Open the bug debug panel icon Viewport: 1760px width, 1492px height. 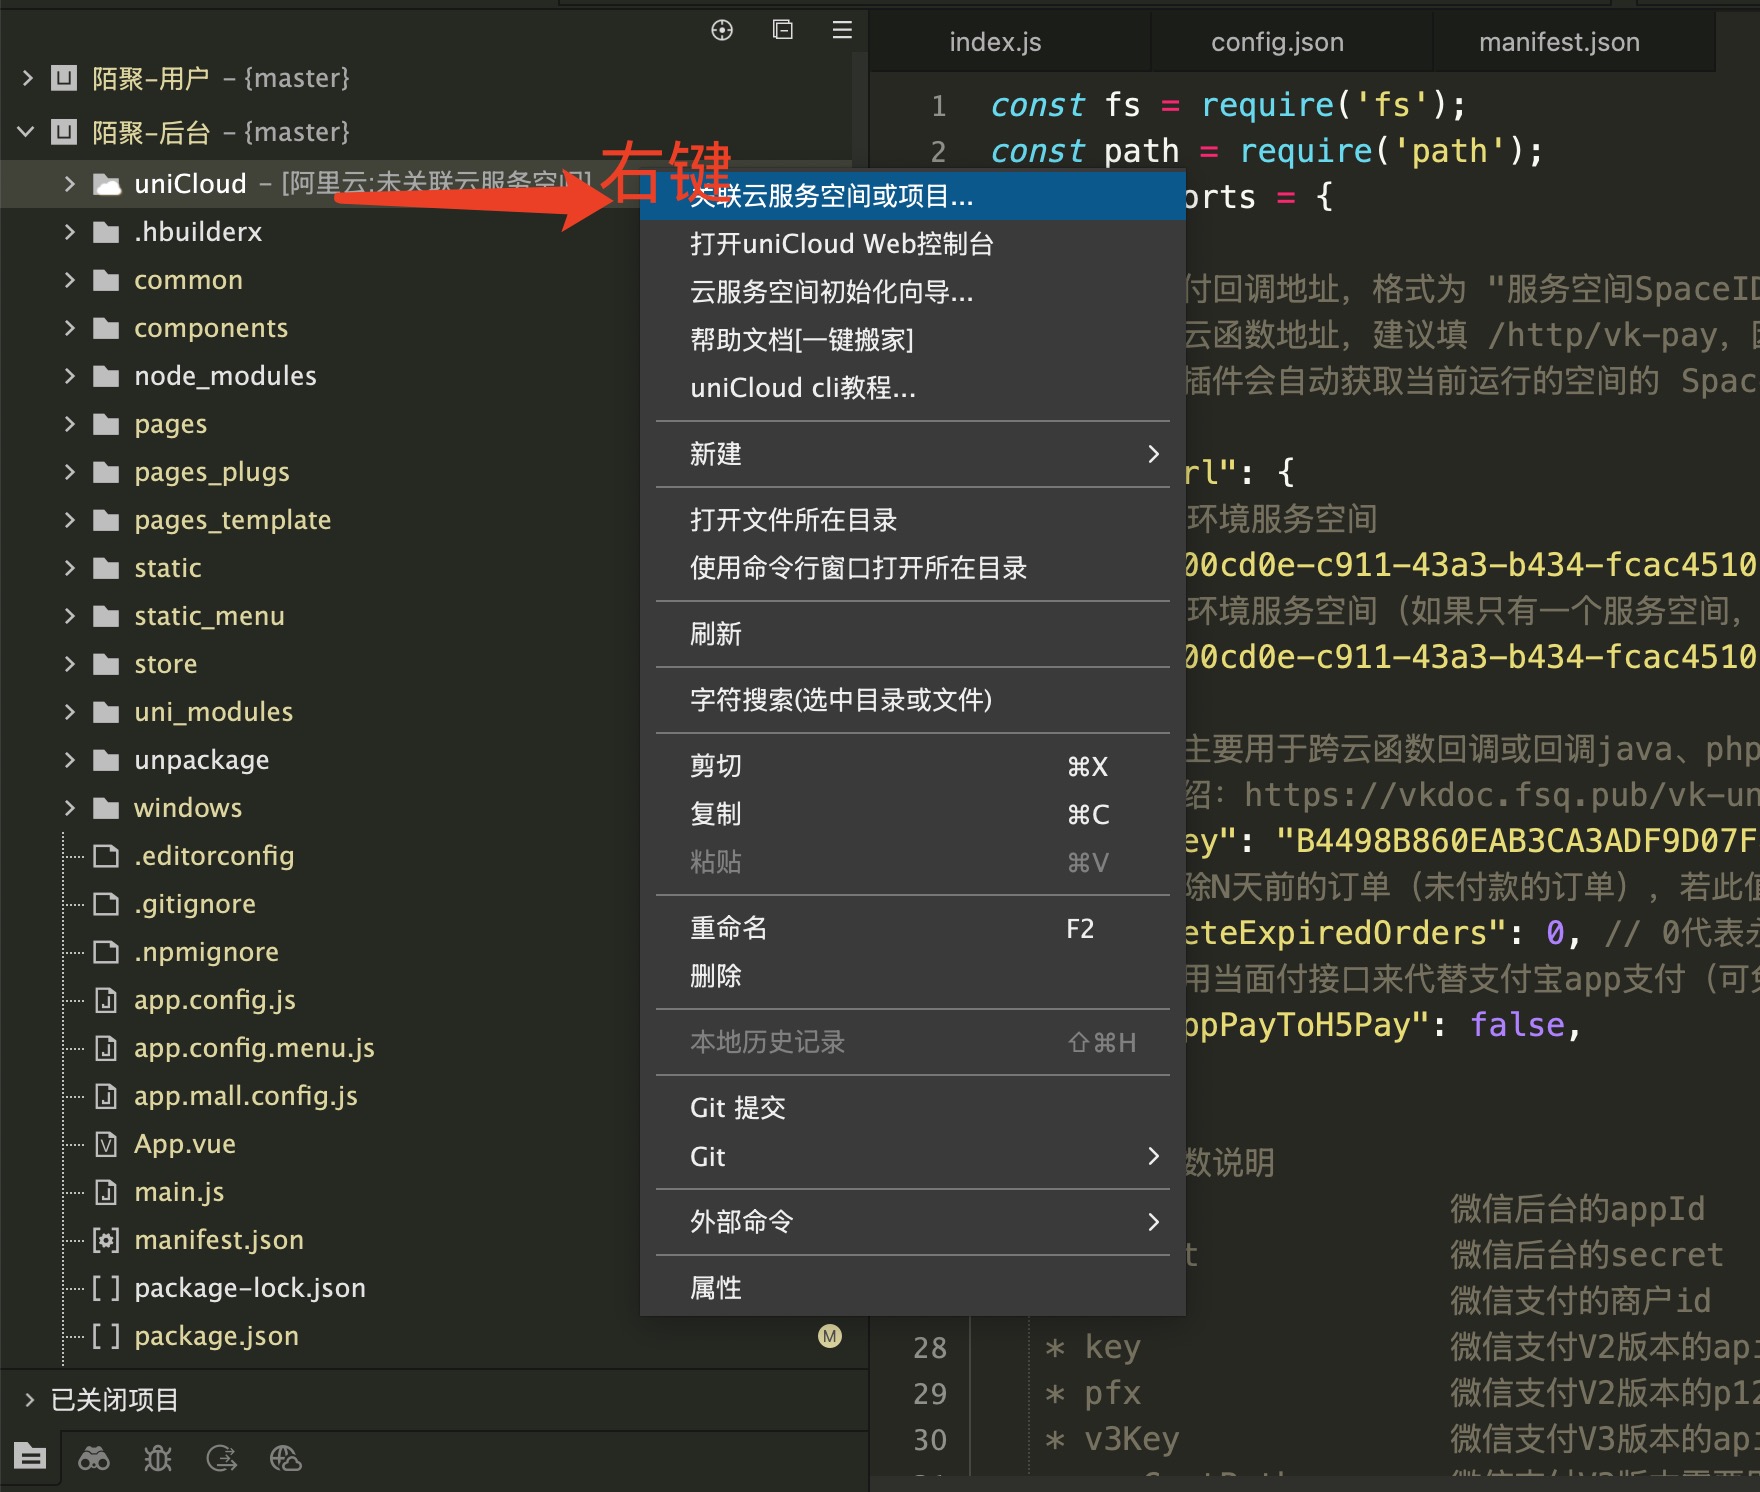pos(158,1459)
